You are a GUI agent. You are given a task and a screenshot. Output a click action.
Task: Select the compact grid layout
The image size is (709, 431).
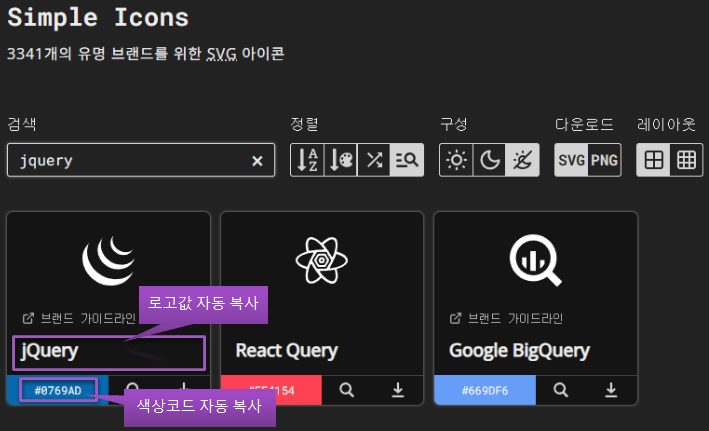686,160
